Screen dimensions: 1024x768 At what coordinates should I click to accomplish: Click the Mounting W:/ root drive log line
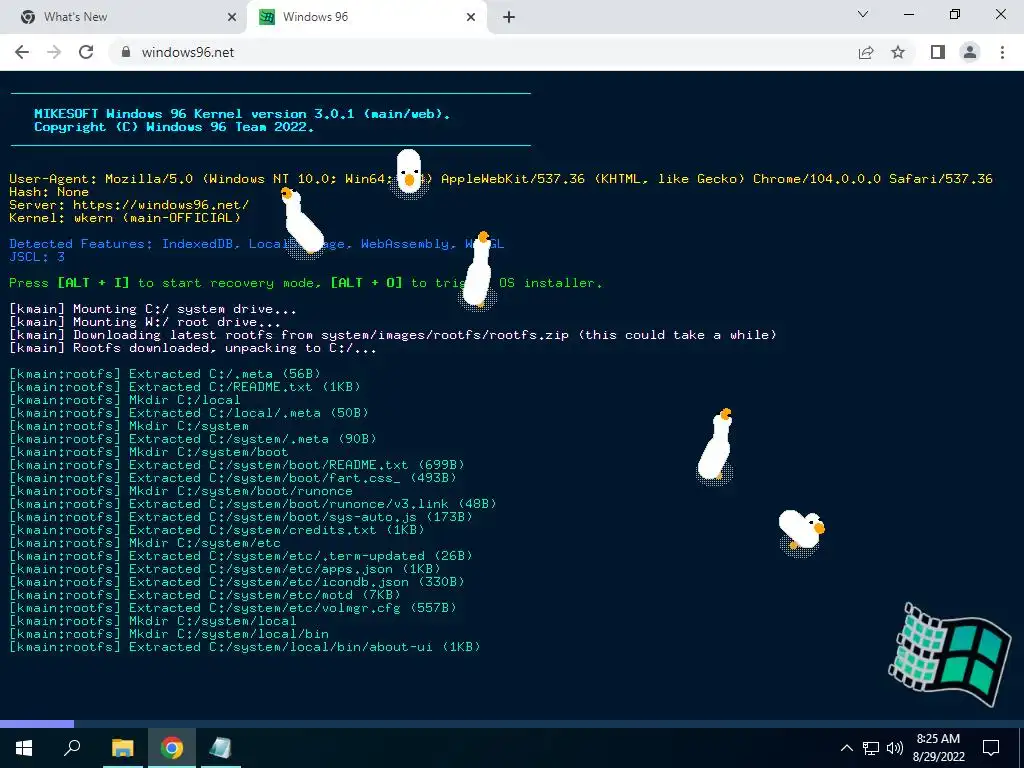tap(145, 322)
